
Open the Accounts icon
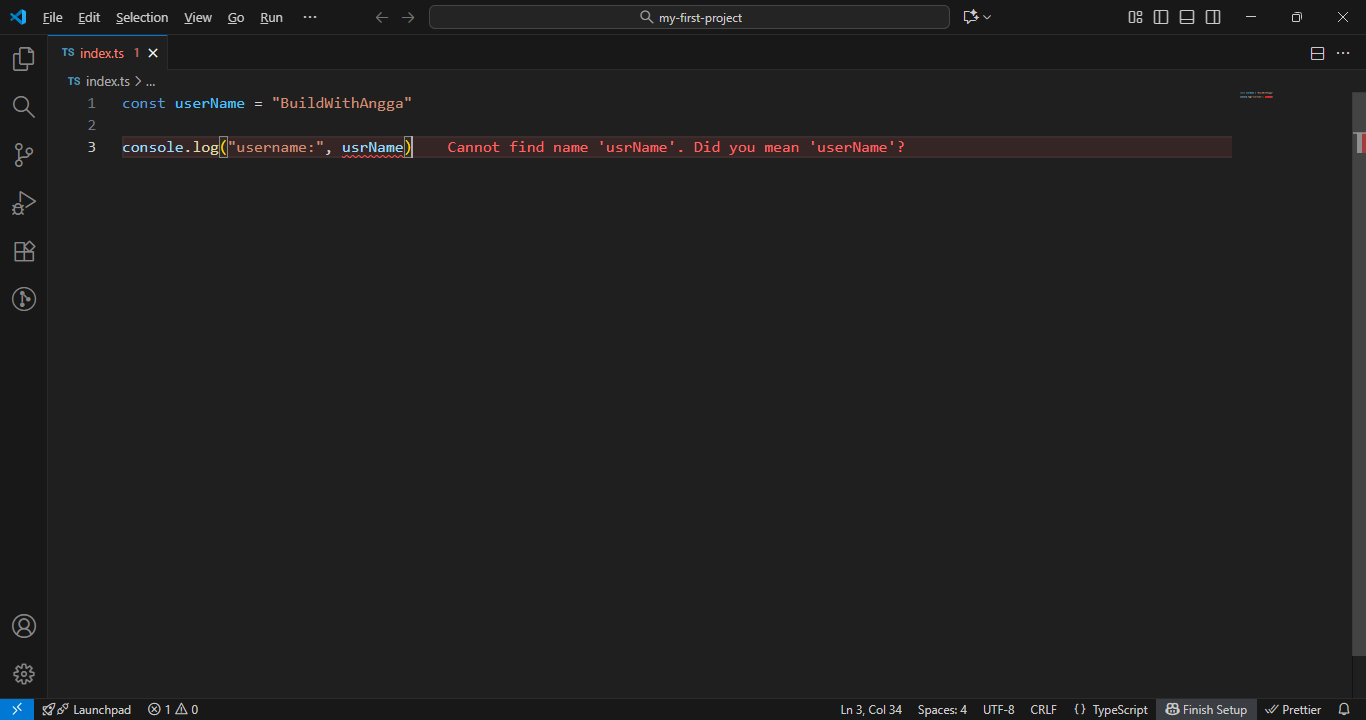(24, 626)
